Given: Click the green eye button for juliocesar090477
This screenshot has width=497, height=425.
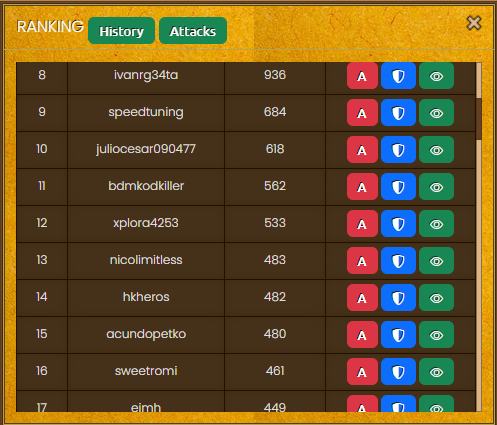Looking at the screenshot, I should (x=436, y=150).
